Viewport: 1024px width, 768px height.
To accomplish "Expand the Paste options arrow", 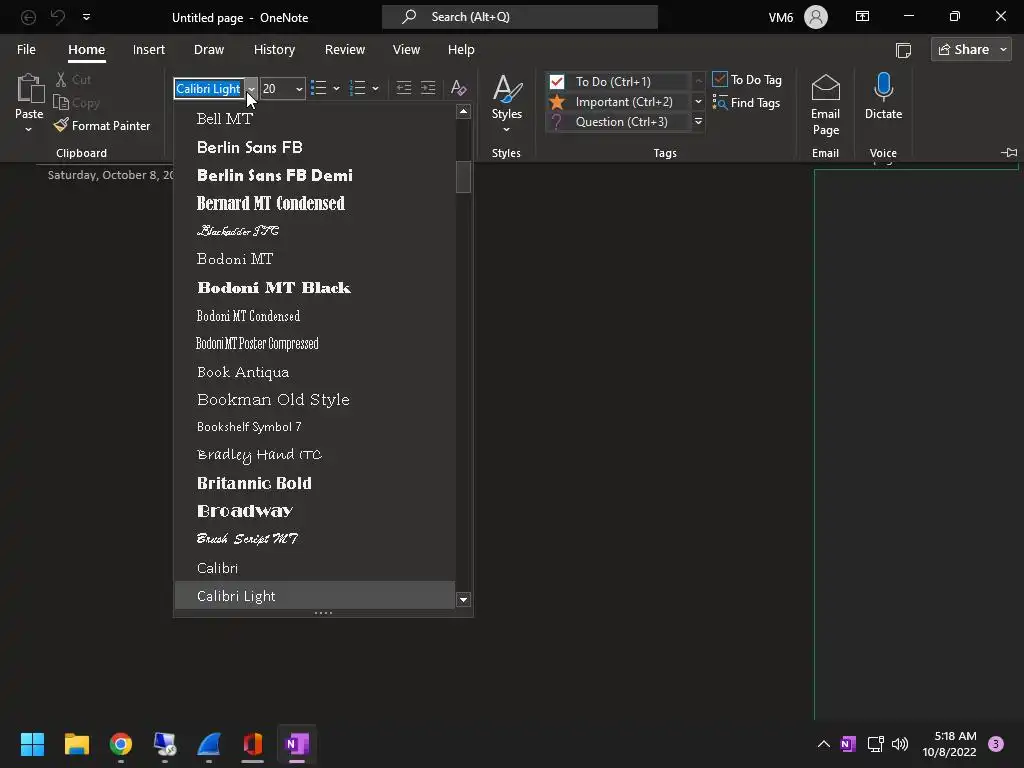I will click(29, 129).
